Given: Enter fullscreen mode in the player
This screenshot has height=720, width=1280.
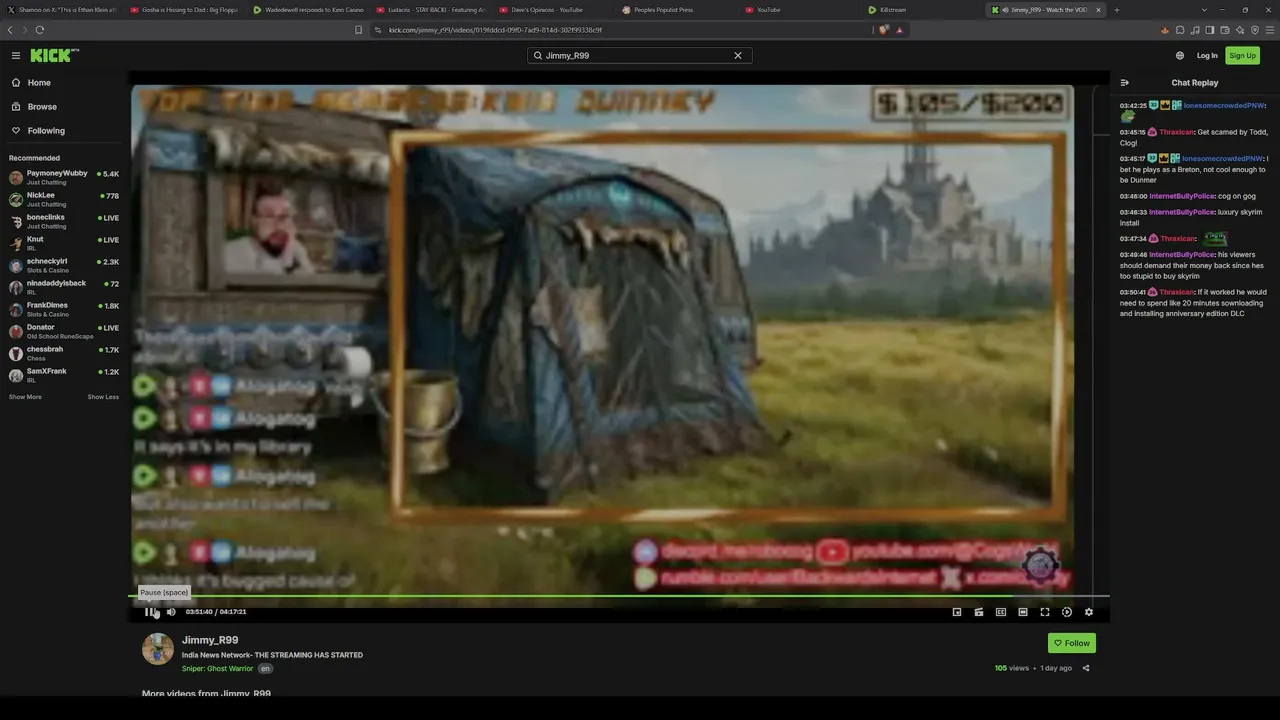Looking at the screenshot, I should point(1045,612).
